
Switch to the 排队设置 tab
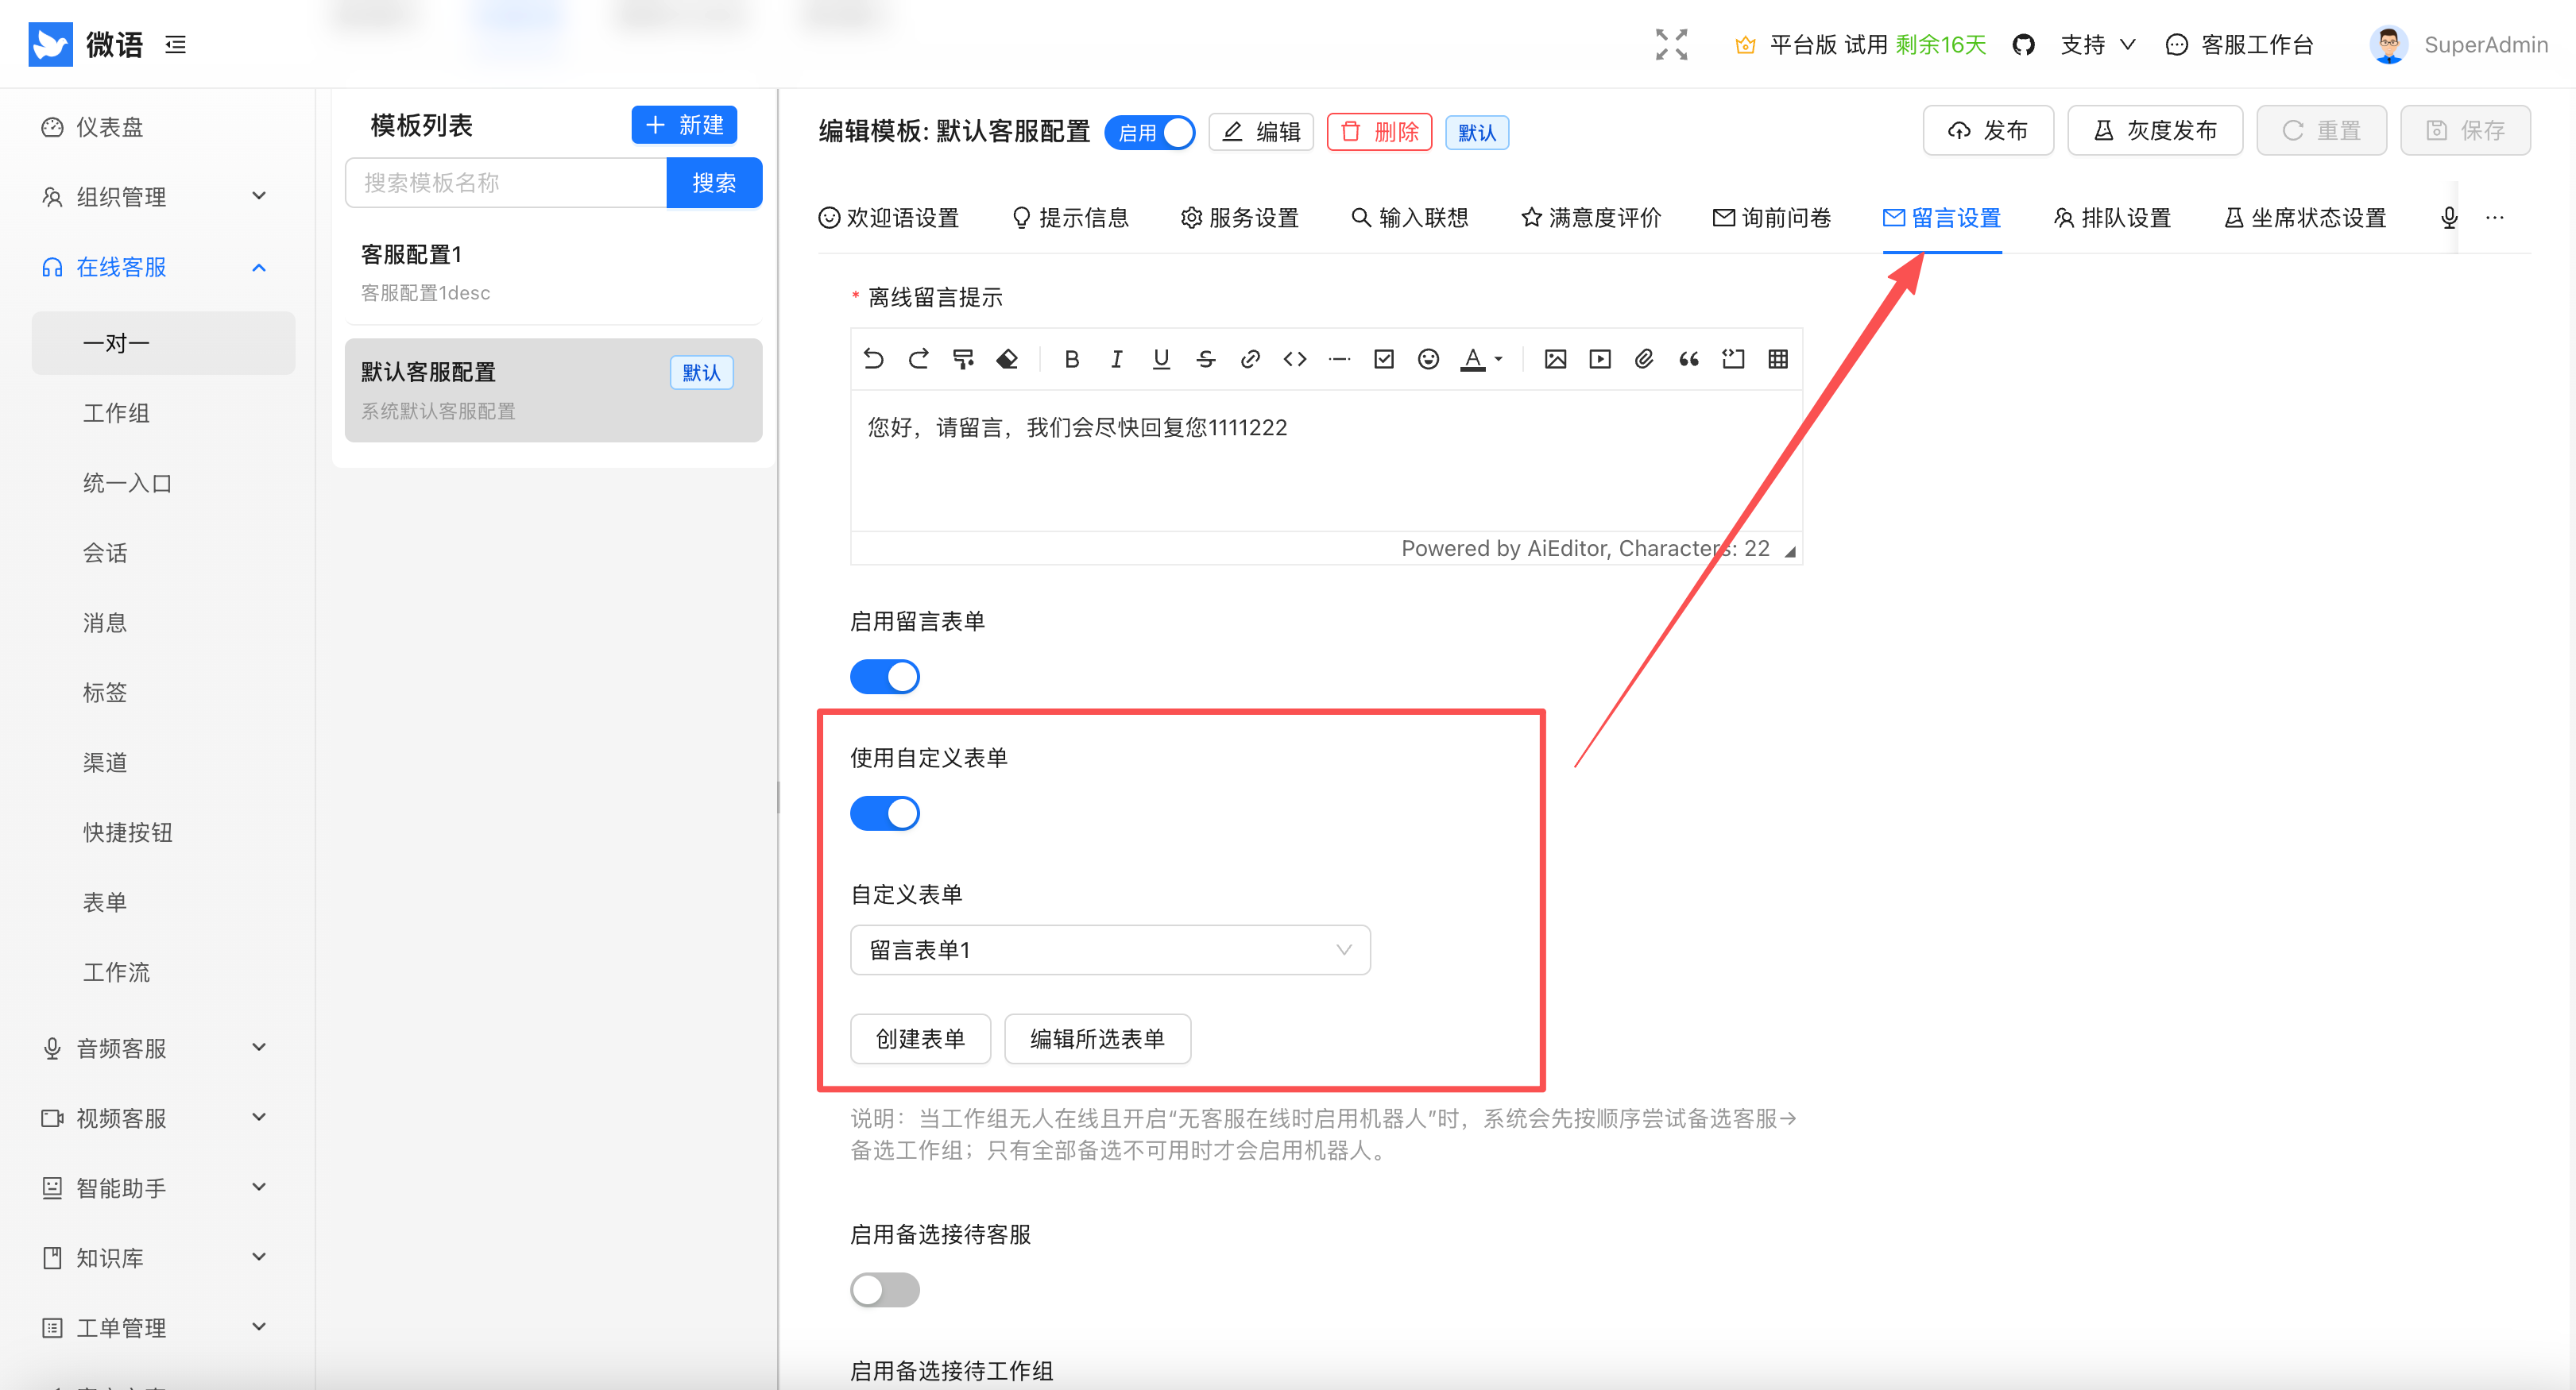(2112, 218)
